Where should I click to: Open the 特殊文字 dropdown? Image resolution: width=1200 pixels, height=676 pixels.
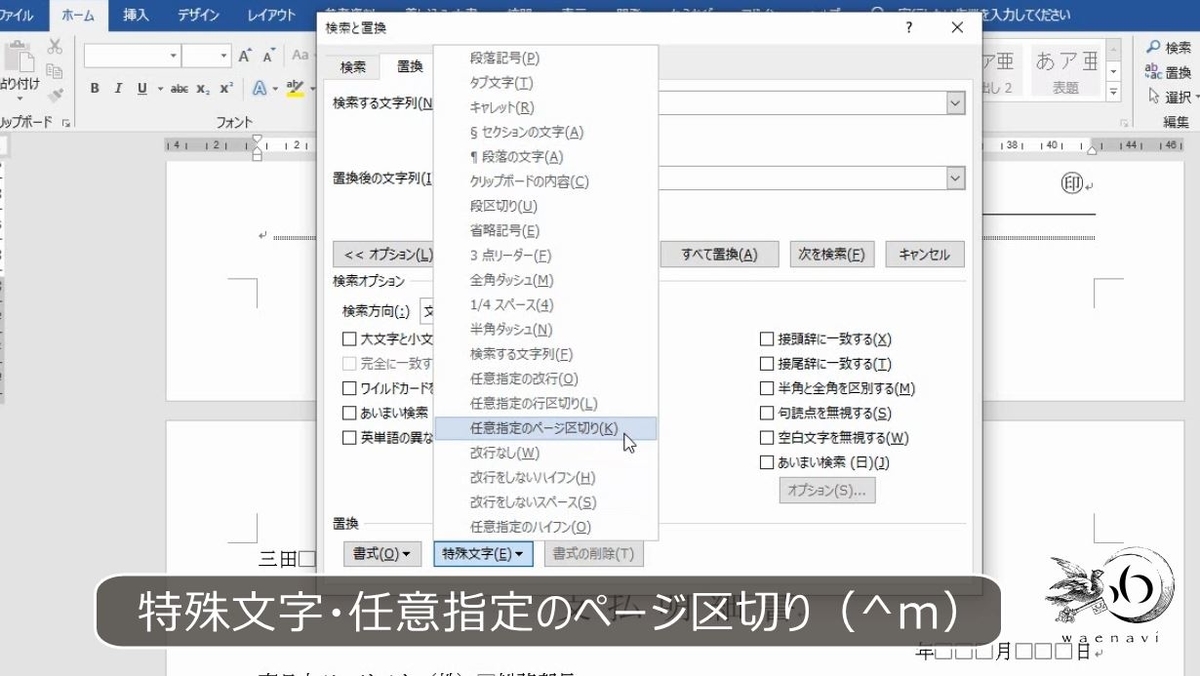(483, 553)
